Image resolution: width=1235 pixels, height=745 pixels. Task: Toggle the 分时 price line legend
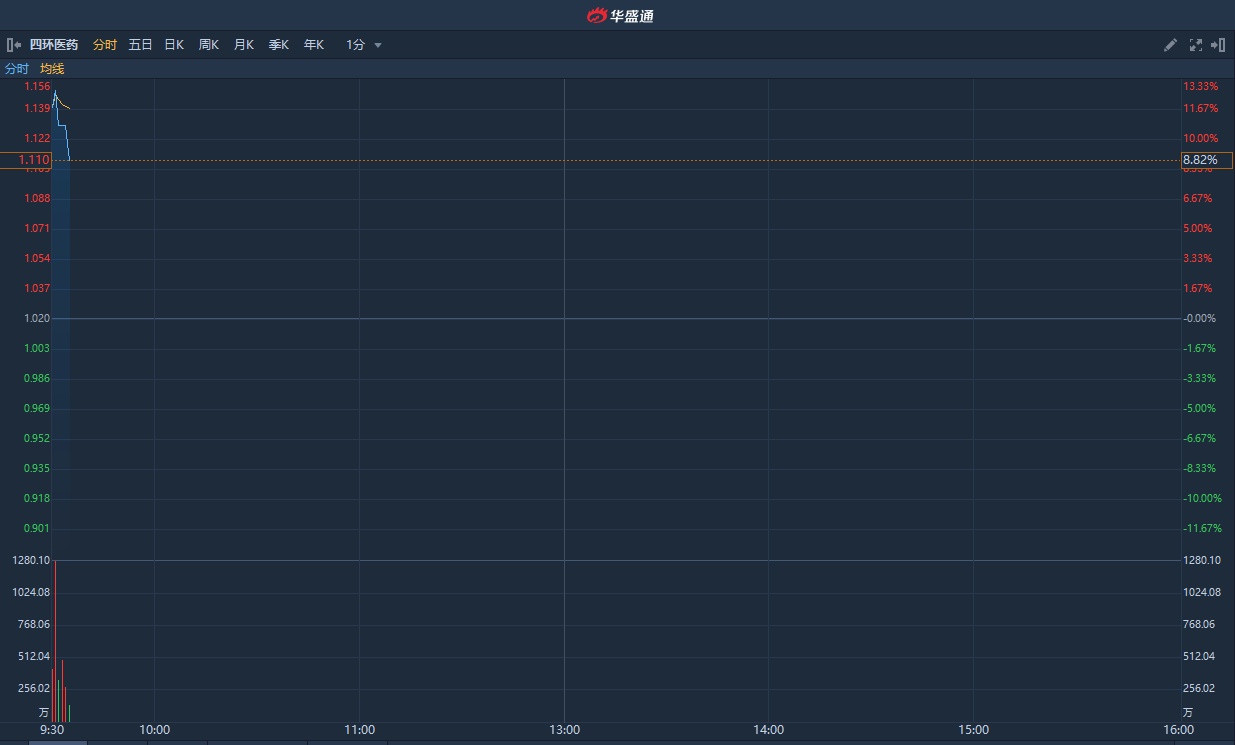coord(17,69)
